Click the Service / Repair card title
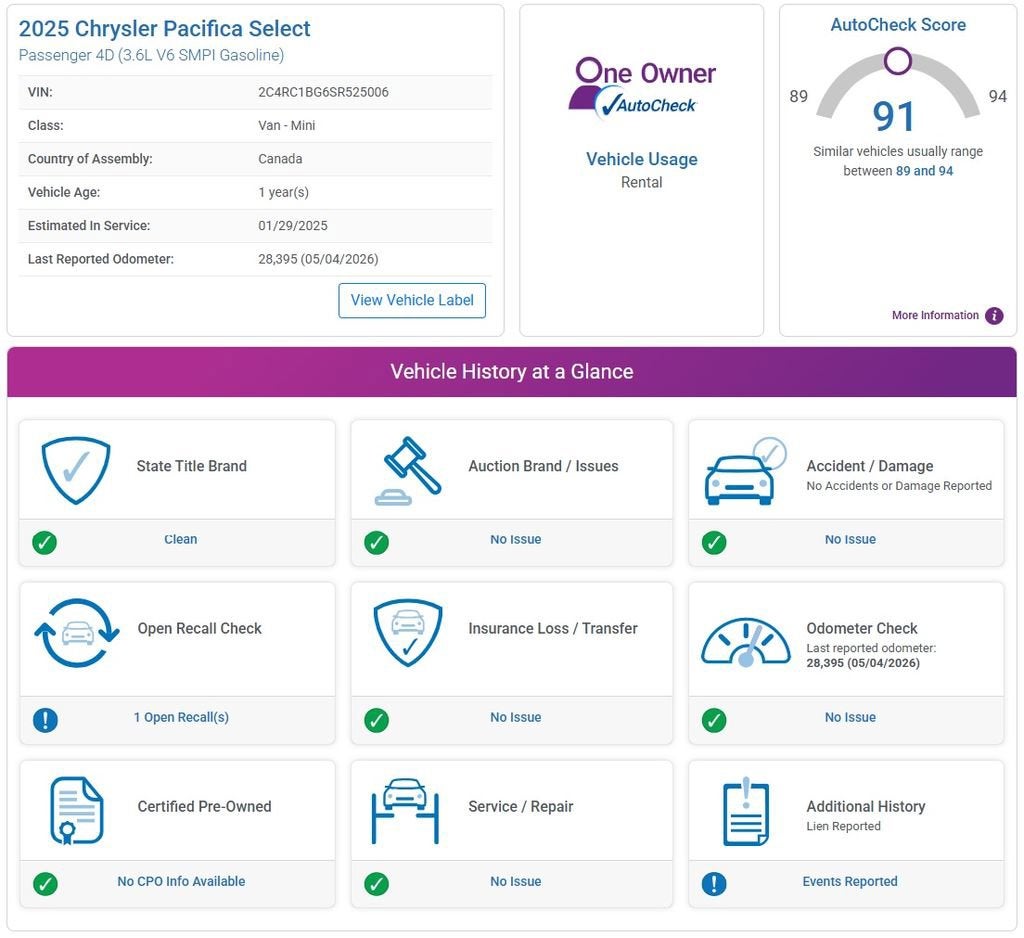Viewport: 1024px width, 938px height. pos(520,806)
